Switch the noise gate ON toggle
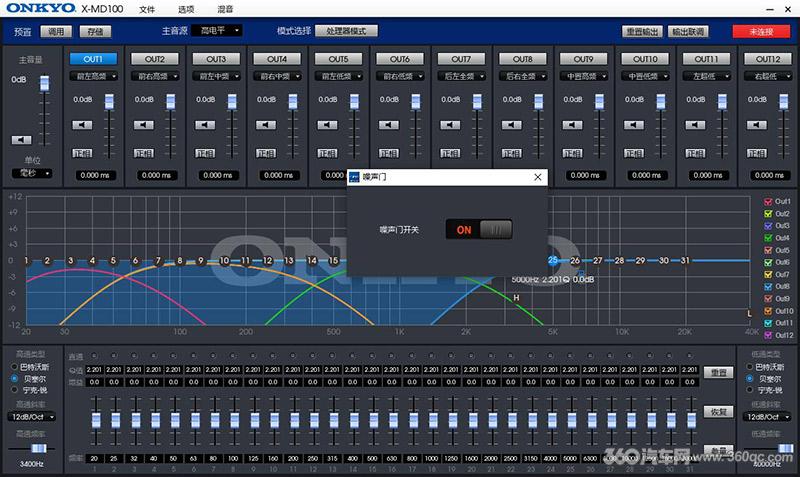 click(x=479, y=230)
